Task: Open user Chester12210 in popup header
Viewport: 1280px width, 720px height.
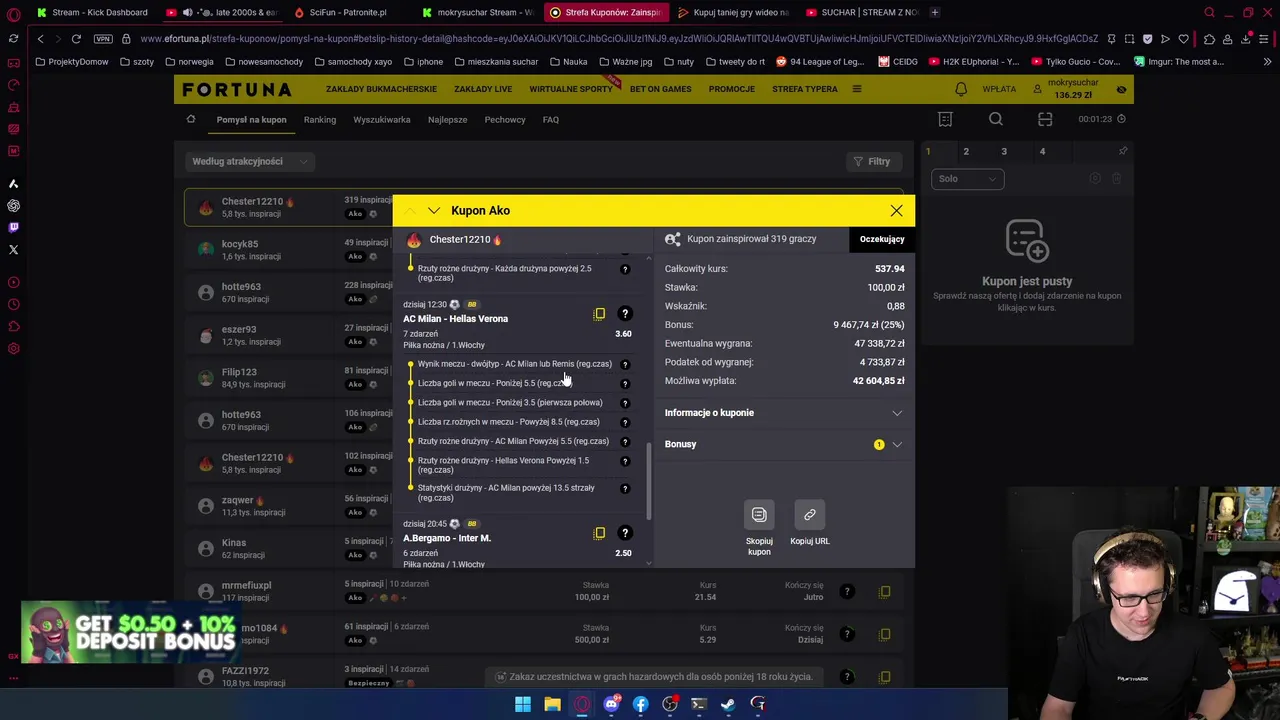Action: (460, 240)
